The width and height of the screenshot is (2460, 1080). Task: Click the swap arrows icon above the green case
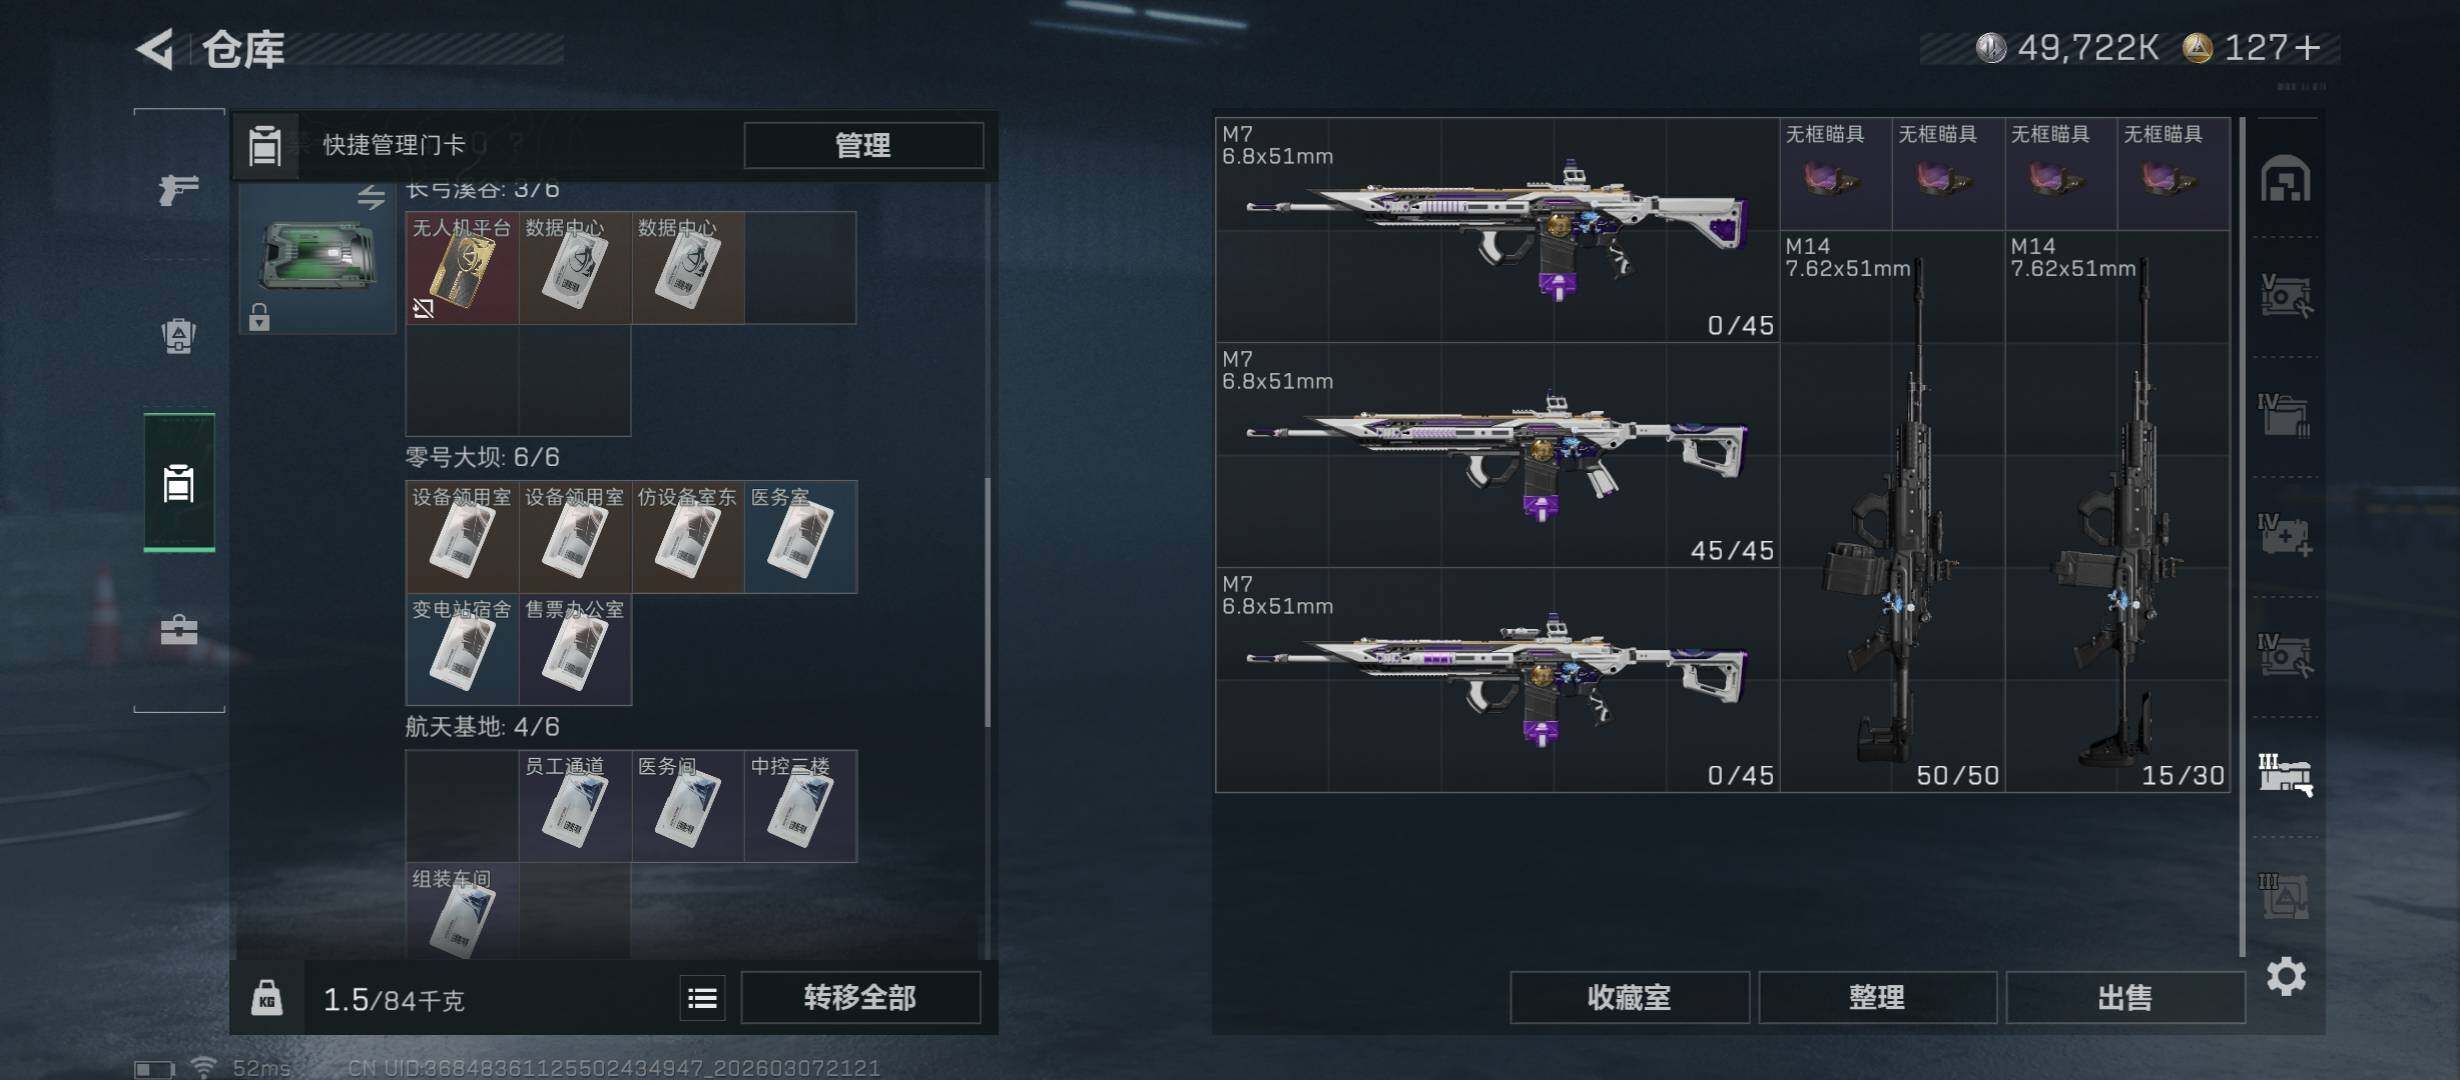tap(371, 196)
